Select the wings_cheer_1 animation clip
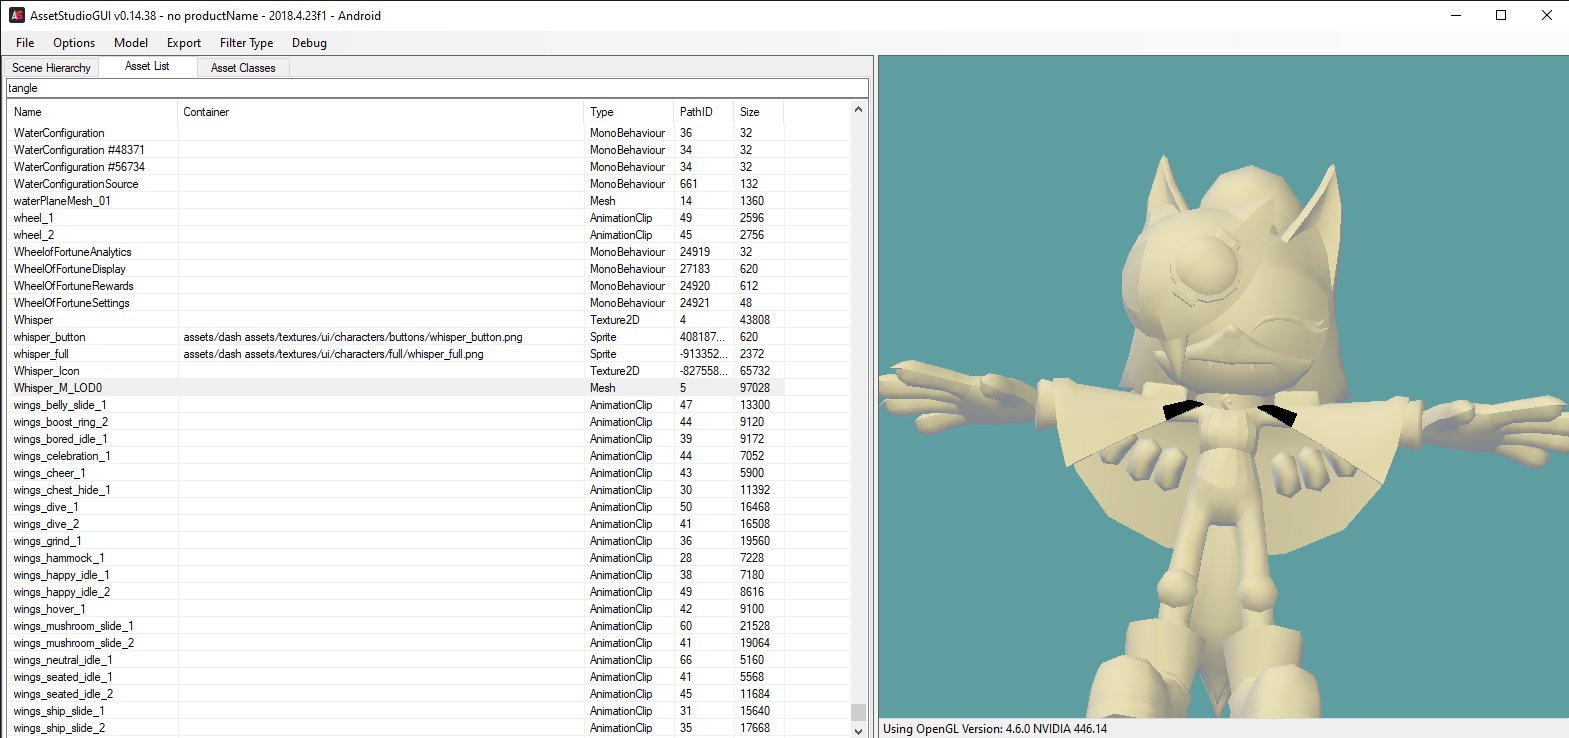1569x738 pixels. tap(430, 473)
